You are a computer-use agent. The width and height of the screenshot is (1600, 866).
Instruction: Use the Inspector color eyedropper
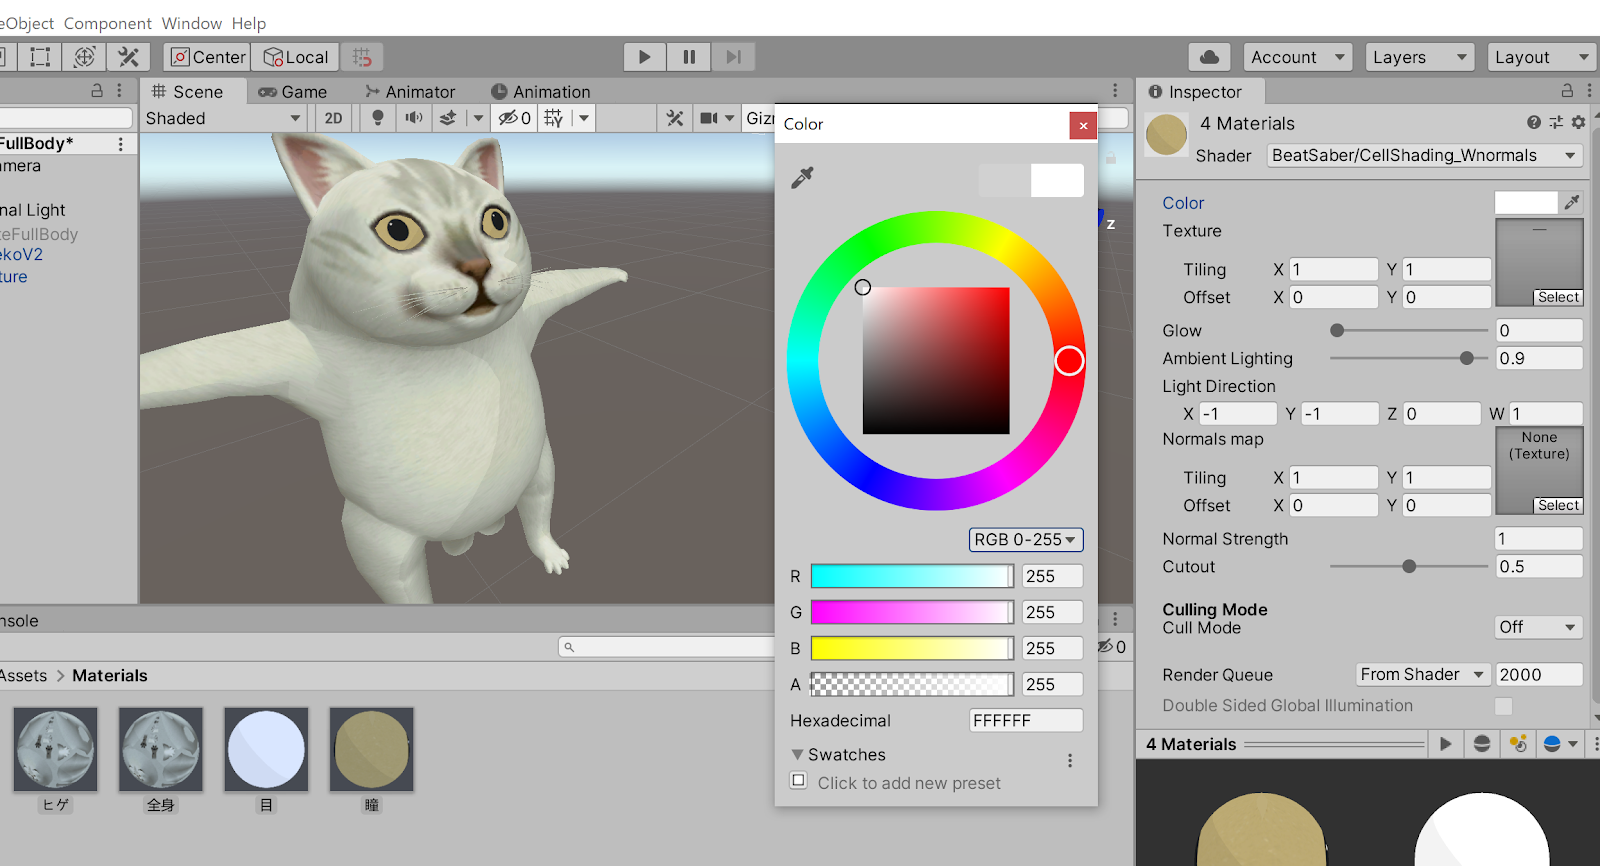(1572, 203)
